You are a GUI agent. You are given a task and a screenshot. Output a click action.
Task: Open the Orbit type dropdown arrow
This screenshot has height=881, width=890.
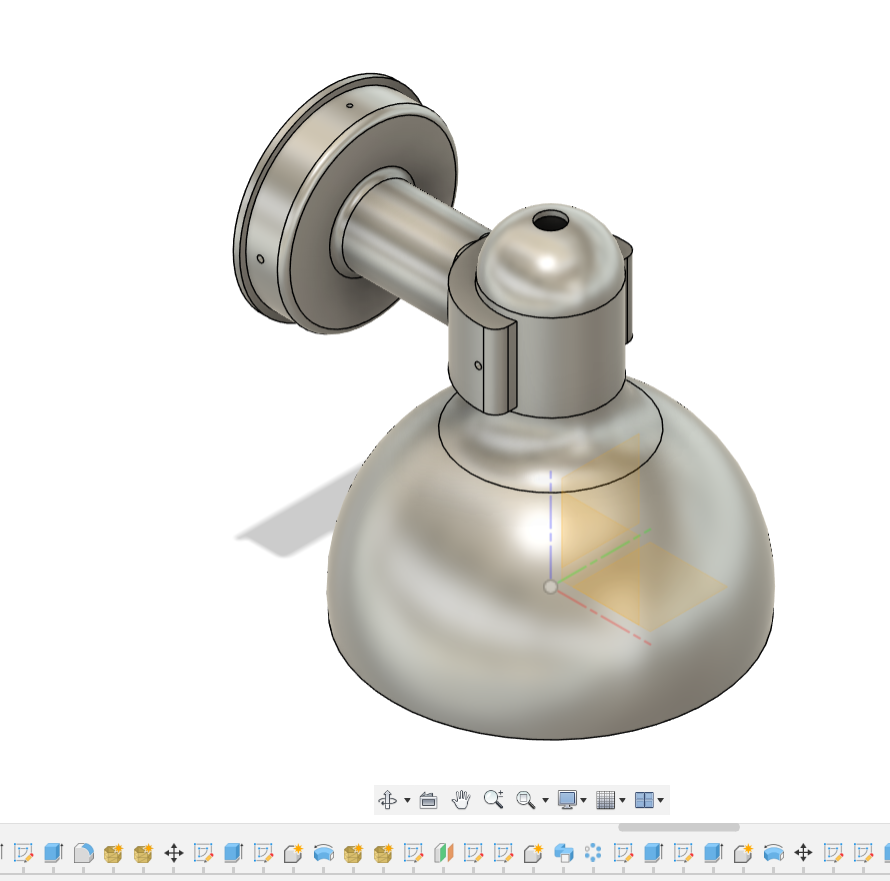(407, 800)
